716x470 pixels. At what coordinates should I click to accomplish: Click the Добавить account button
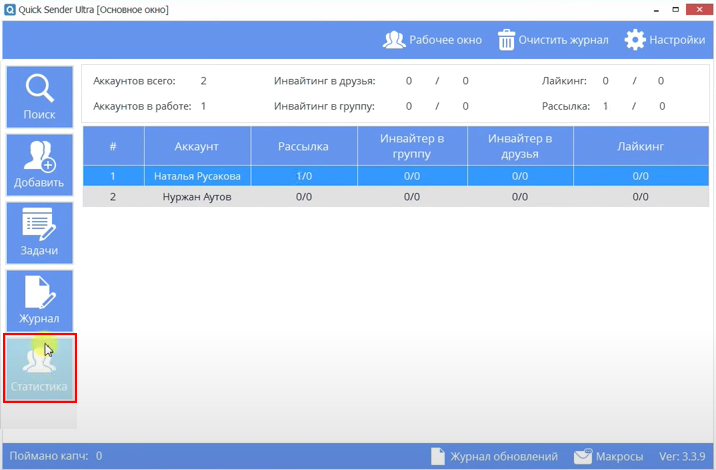coord(40,166)
